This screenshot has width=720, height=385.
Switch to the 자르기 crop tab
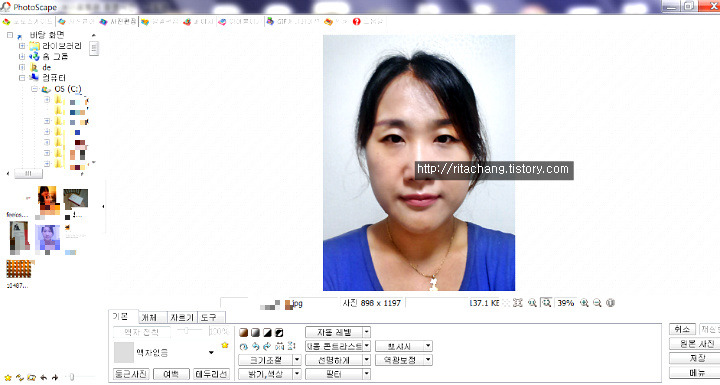coord(182,317)
